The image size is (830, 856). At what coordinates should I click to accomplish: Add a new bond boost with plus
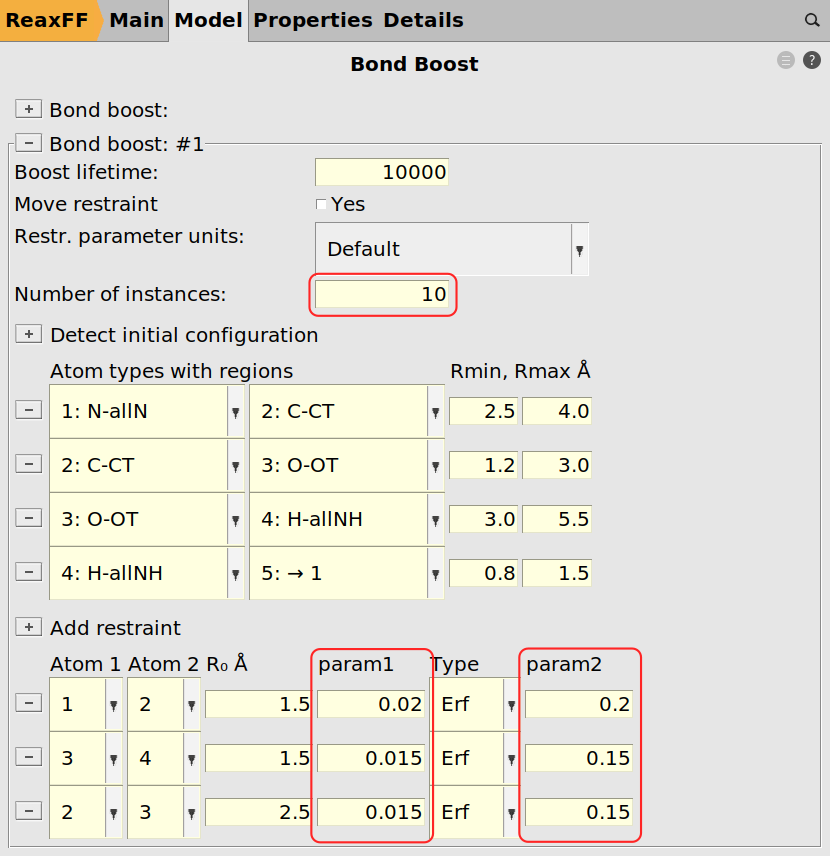tap(28, 109)
